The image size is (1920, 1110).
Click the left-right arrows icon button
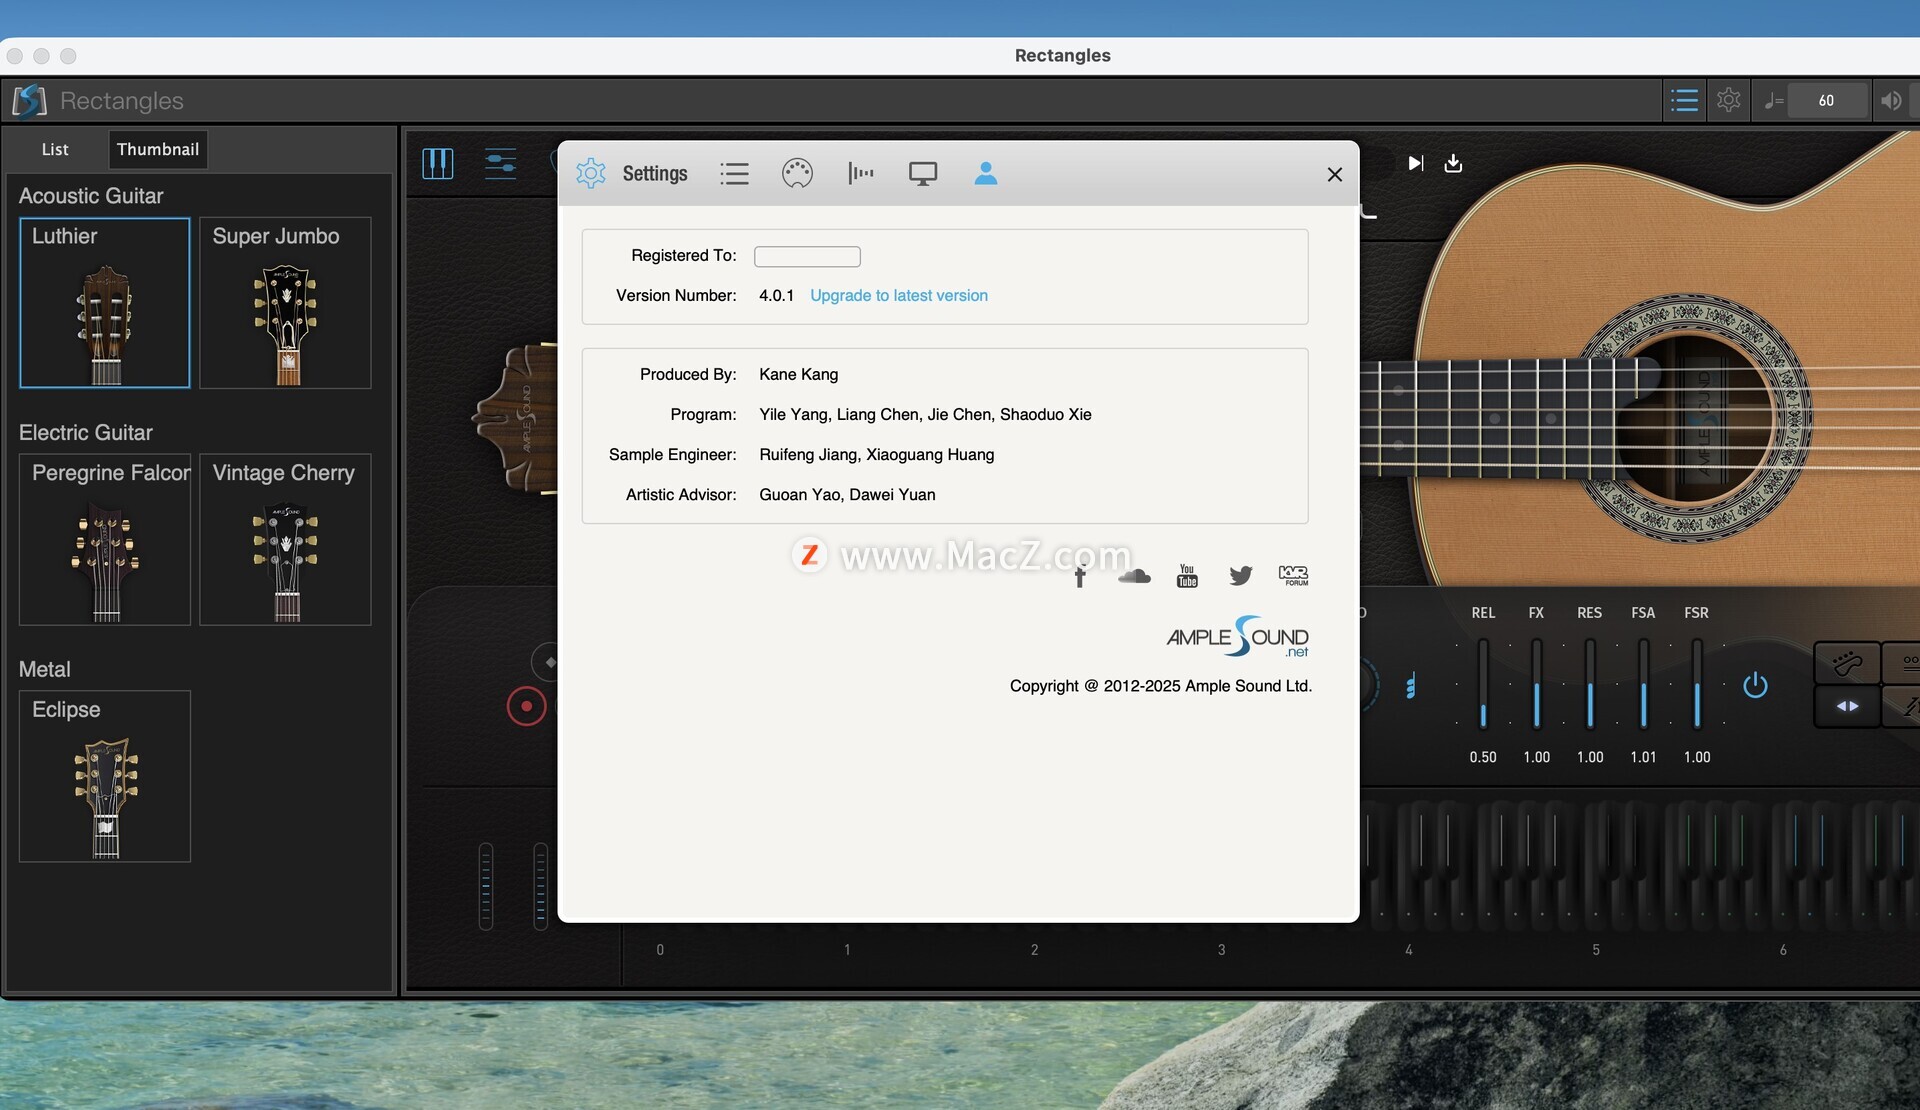coord(1847,706)
